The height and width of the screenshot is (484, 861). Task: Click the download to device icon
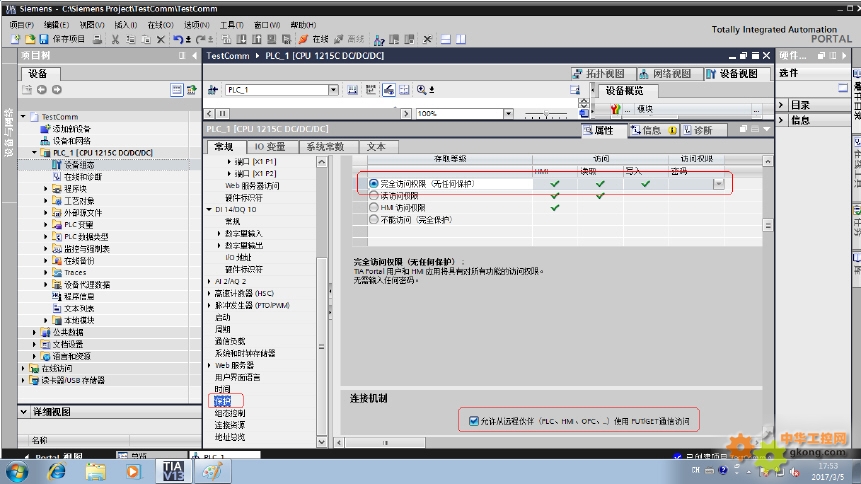pos(241,39)
